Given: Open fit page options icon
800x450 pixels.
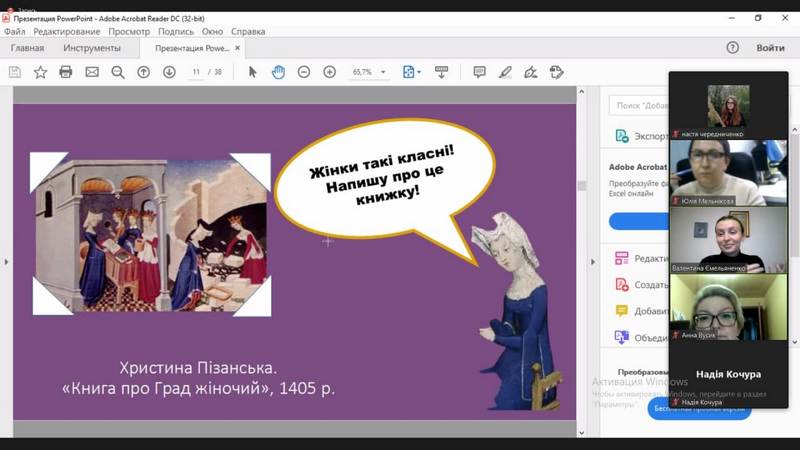Looking at the screenshot, I should [x=411, y=72].
